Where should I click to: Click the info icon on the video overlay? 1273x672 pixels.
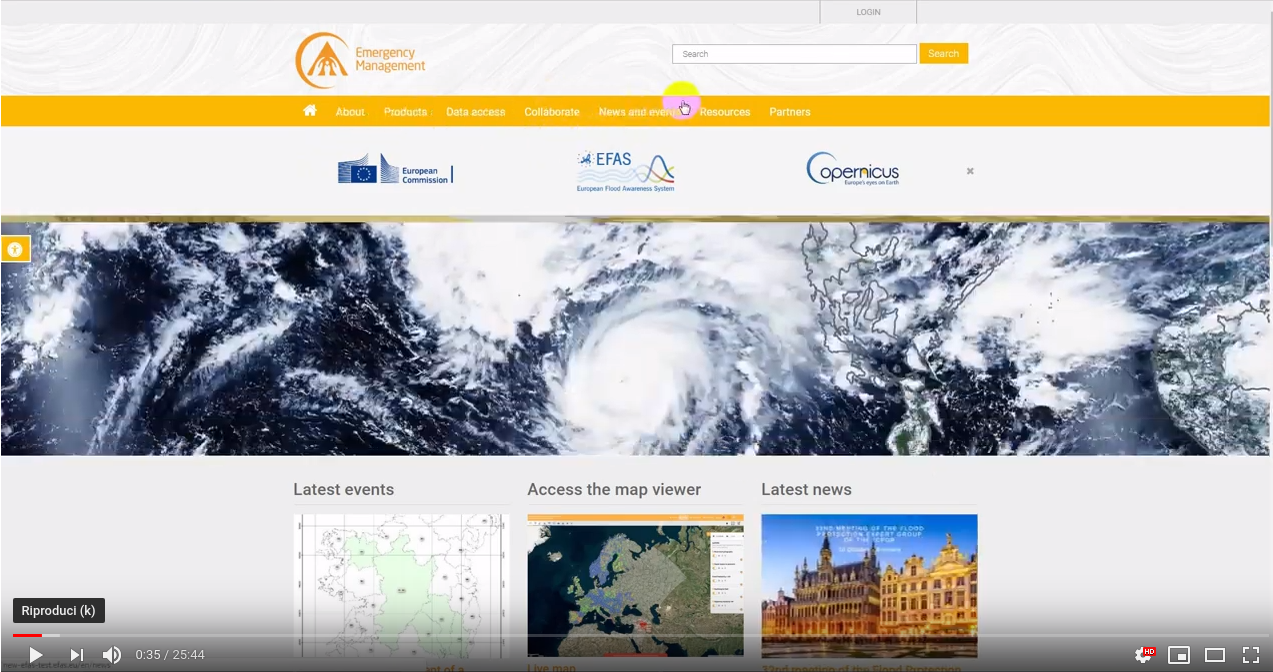click(x=14, y=248)
